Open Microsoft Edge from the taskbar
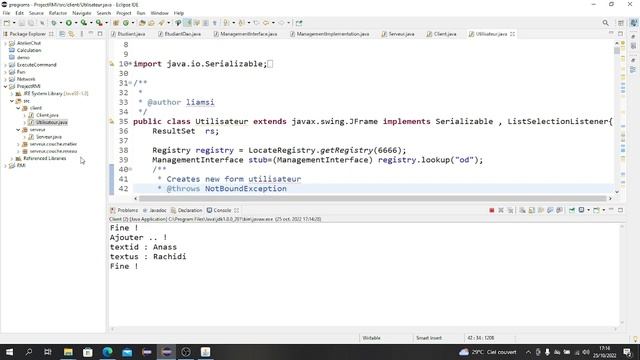The width and height of the screenshot is (640, 360). point(107,352)
